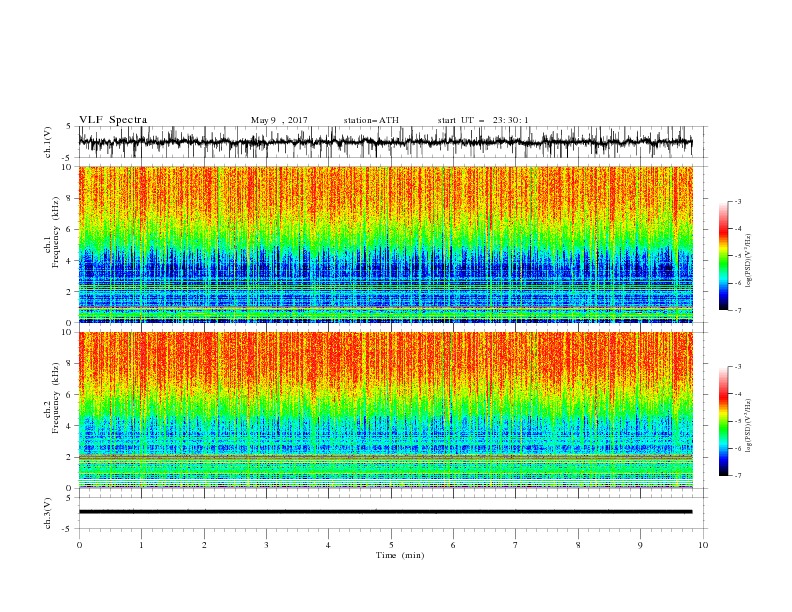Image resolution: width=792 pixels, height=612 pixels.
Task: Click the "ch.3(V)" axis label
Action: point(48,513)
